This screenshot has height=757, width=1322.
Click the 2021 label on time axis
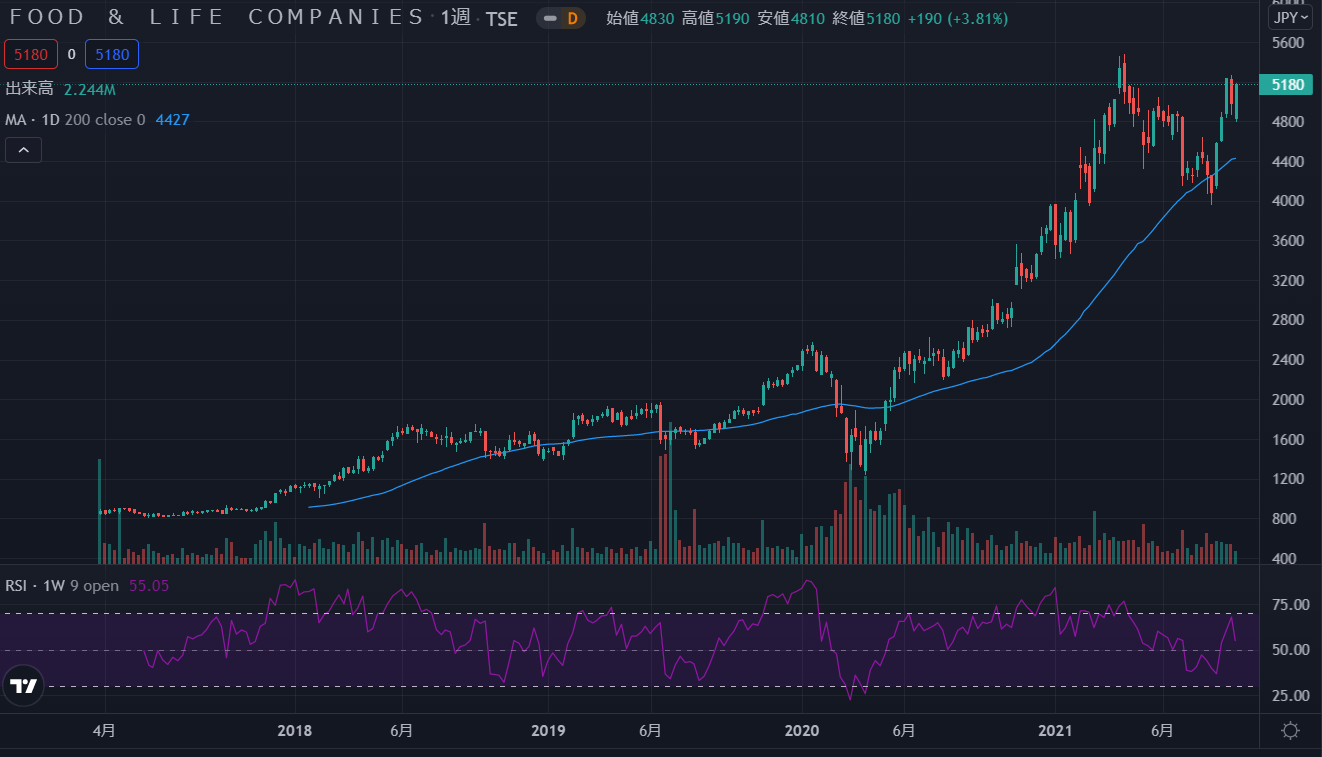tap(1056, 731)
